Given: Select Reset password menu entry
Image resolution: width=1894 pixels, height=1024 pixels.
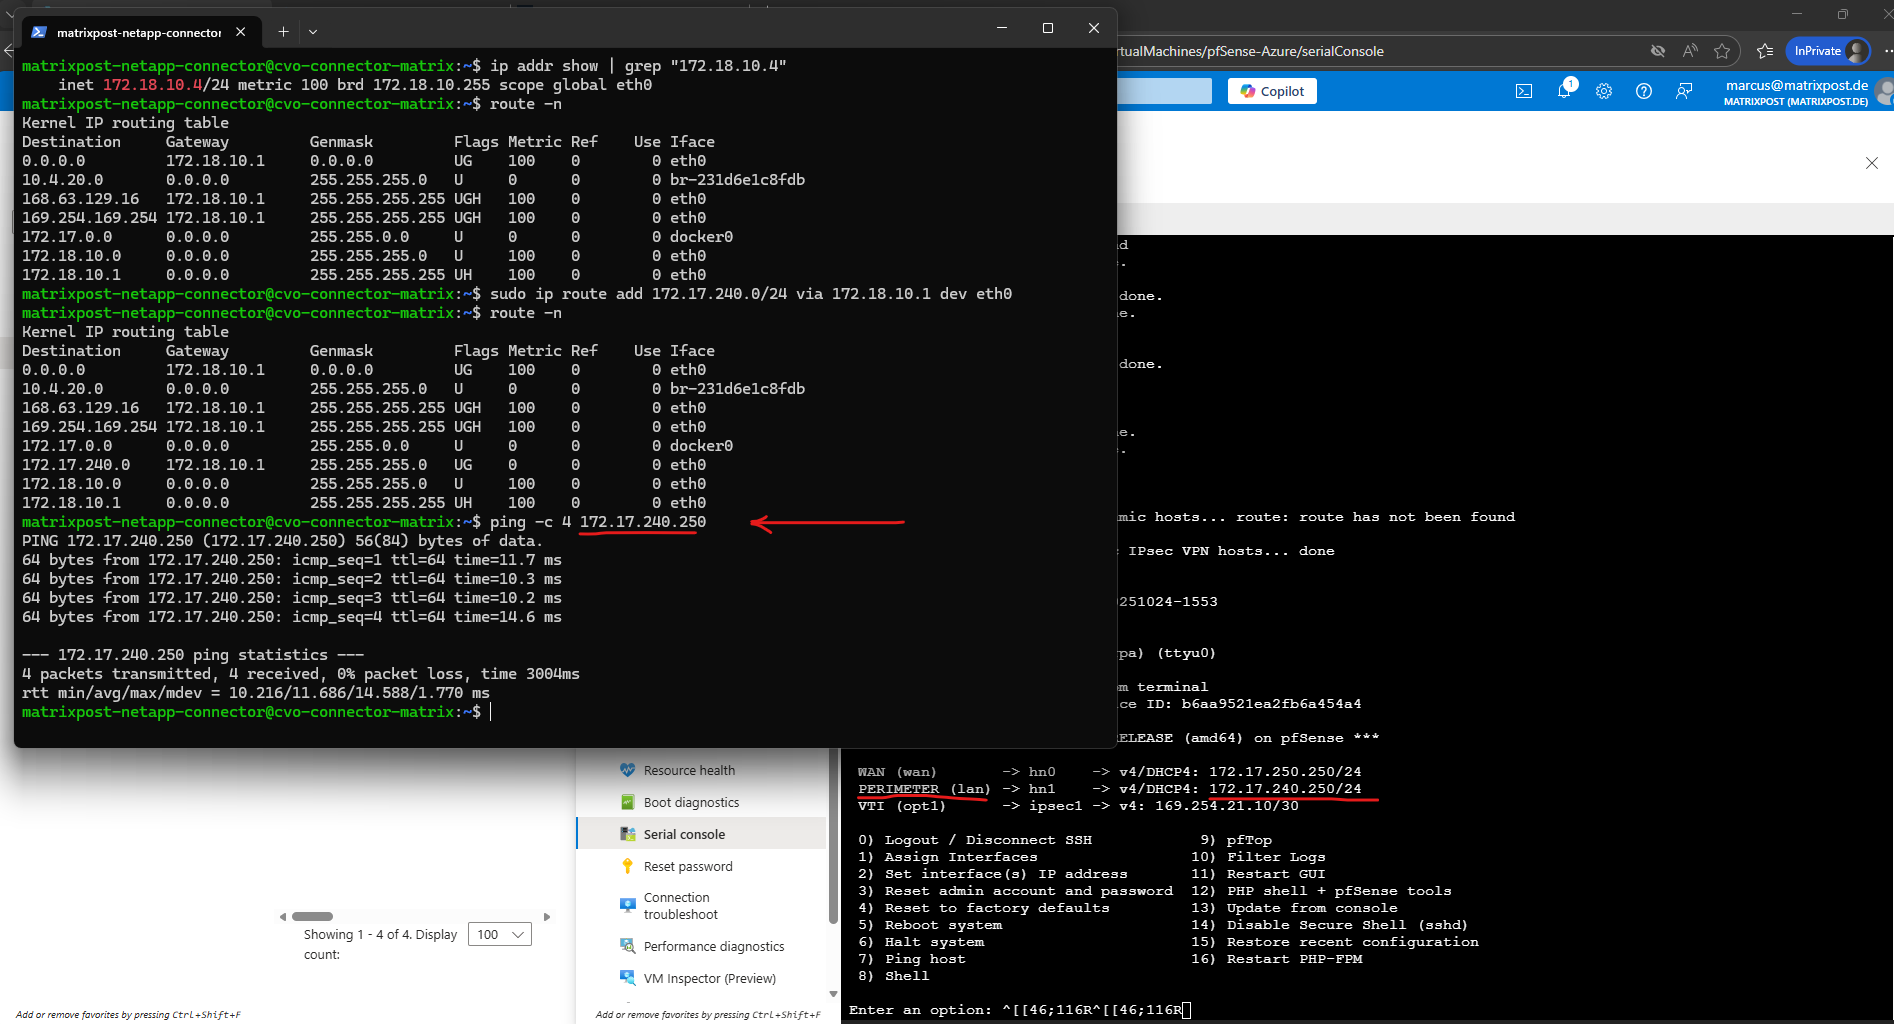Looking at the screenshot, I should 688,866.
